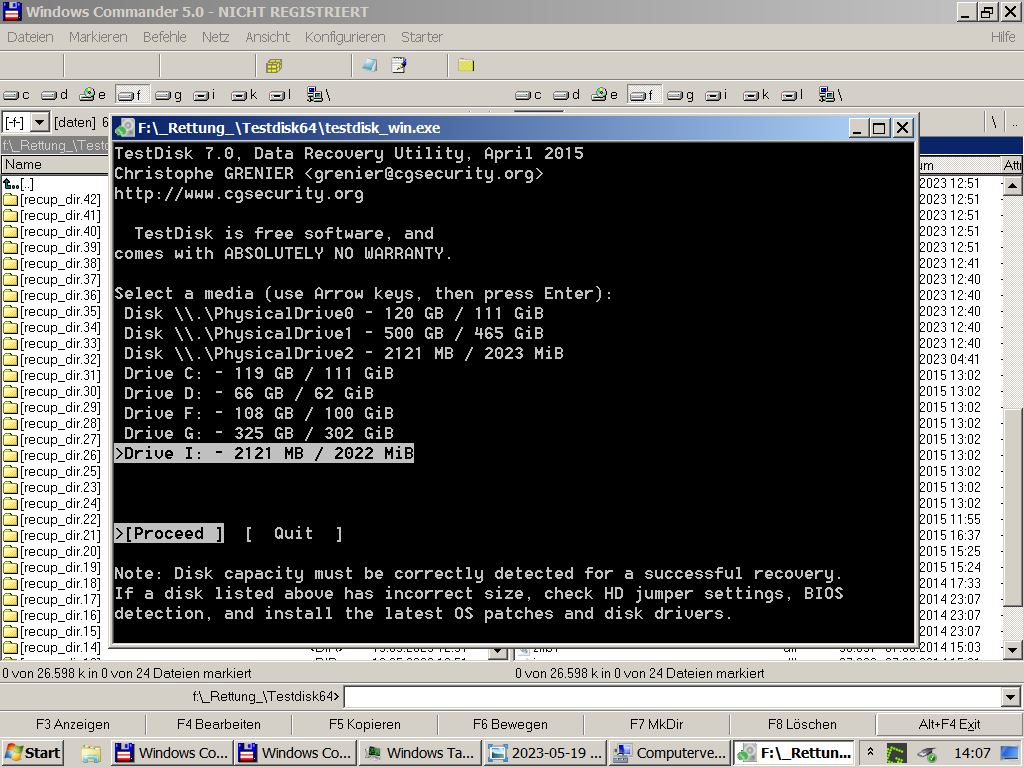Click the Quit option in TestDisk
1024x768 pixels.
click(x=294, y=534)
